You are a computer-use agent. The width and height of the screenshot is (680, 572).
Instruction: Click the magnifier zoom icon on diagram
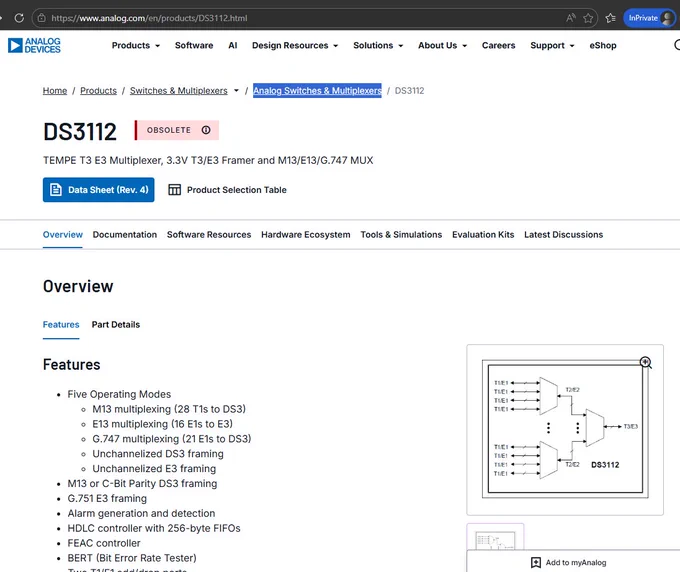click(x=646, y=363)
